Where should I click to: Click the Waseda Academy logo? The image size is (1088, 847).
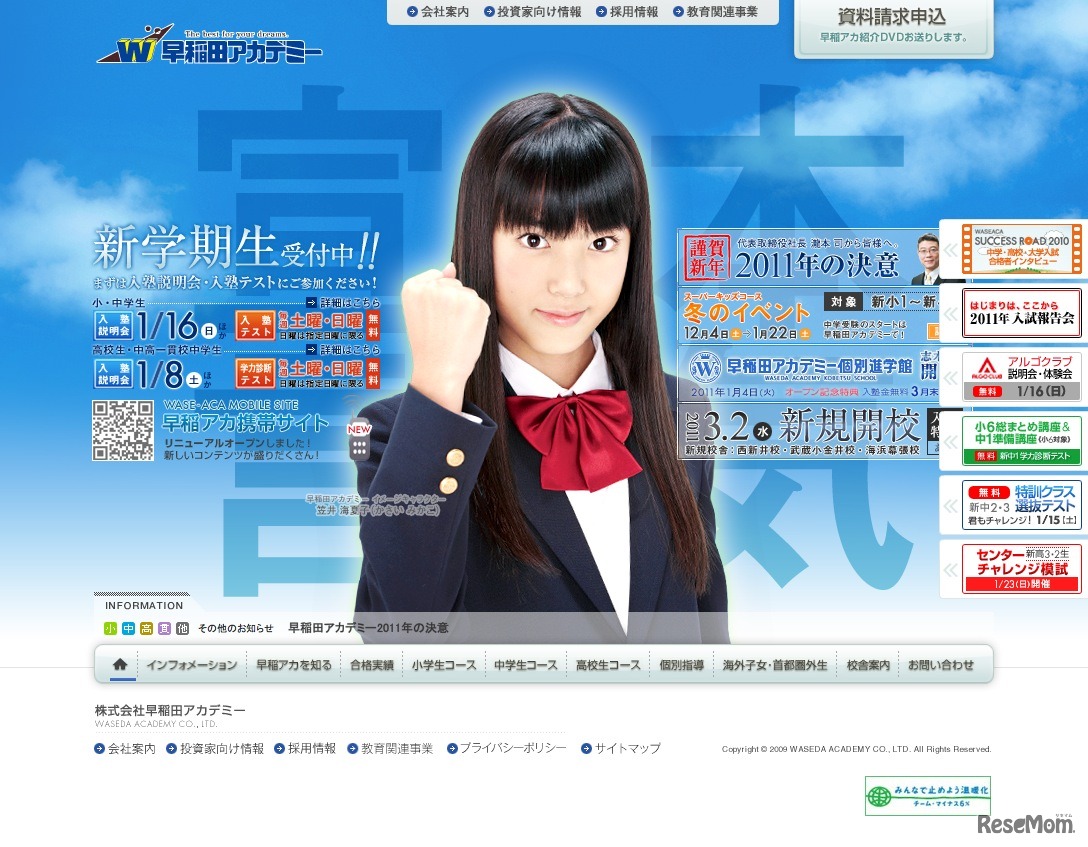(x=210, y=45)
